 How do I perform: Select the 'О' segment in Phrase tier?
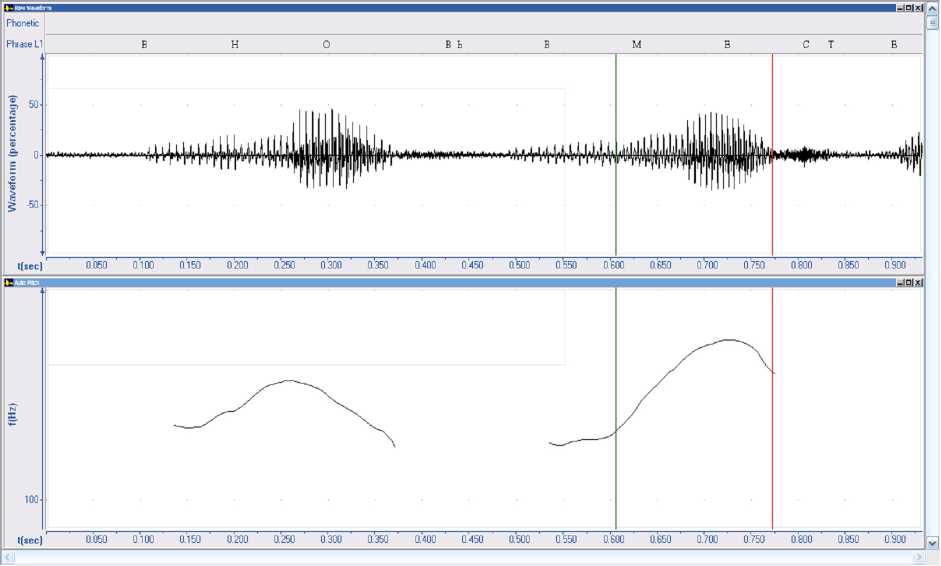(x=326, y=44)
